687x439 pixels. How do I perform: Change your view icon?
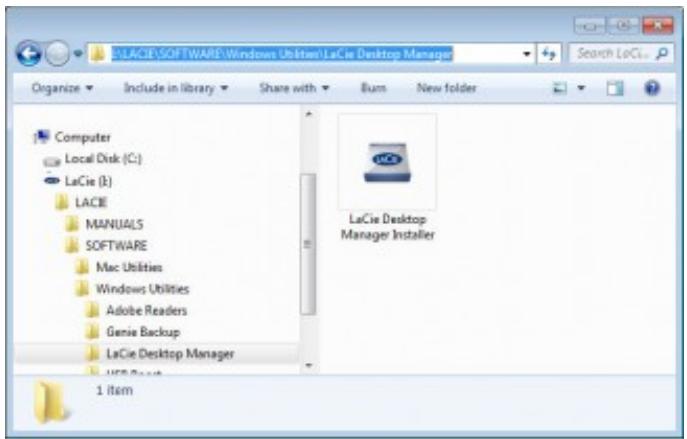[560, 88]
